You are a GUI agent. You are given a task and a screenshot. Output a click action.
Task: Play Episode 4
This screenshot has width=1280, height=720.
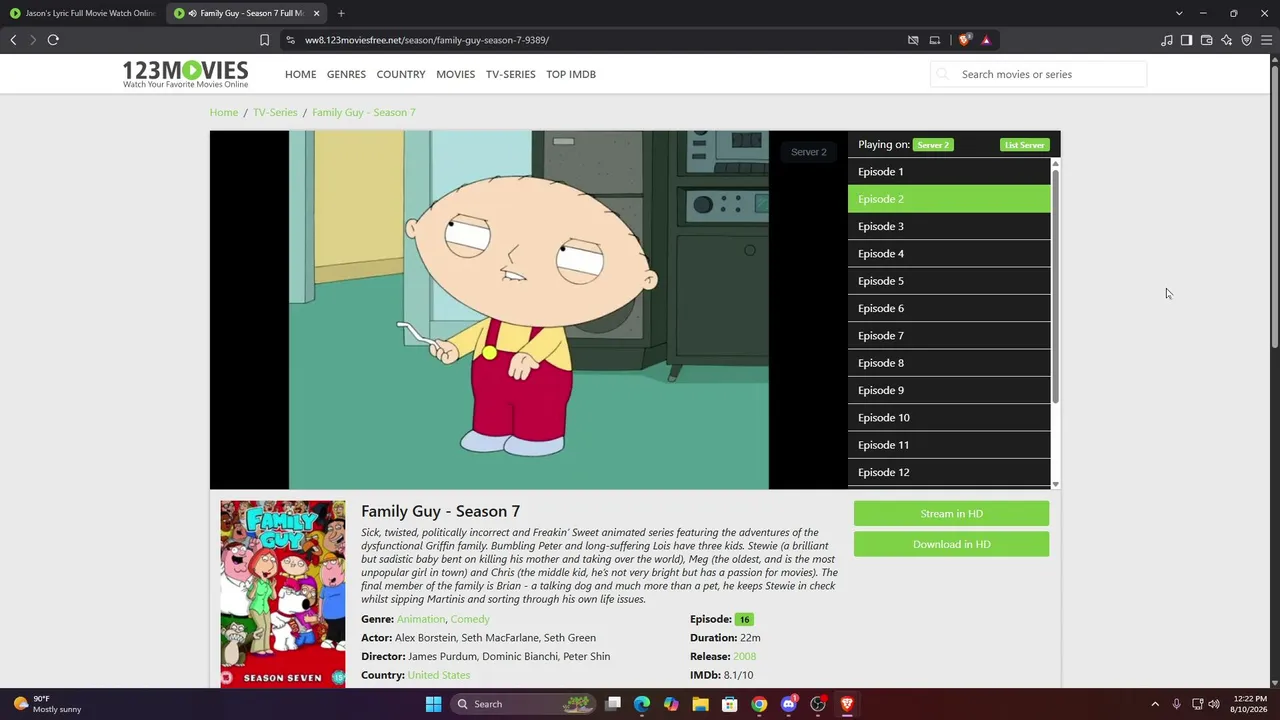click(x=949, y=254)
